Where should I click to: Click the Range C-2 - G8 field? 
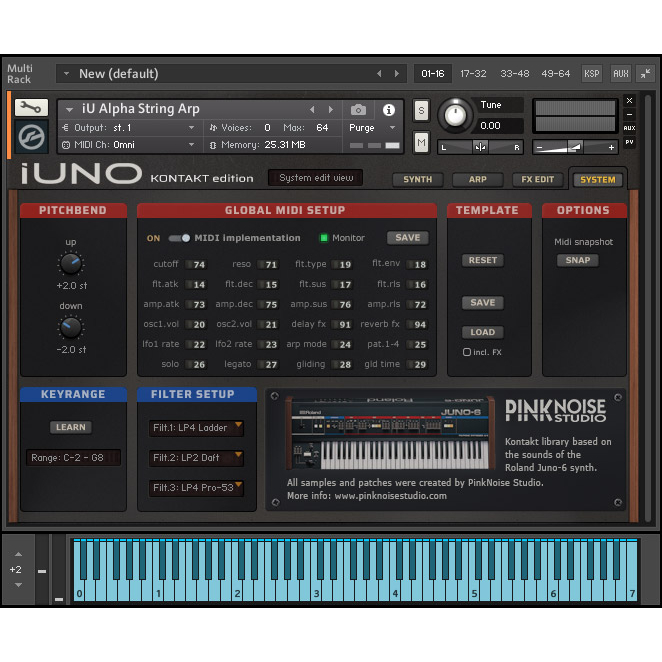tap(73, 458)
